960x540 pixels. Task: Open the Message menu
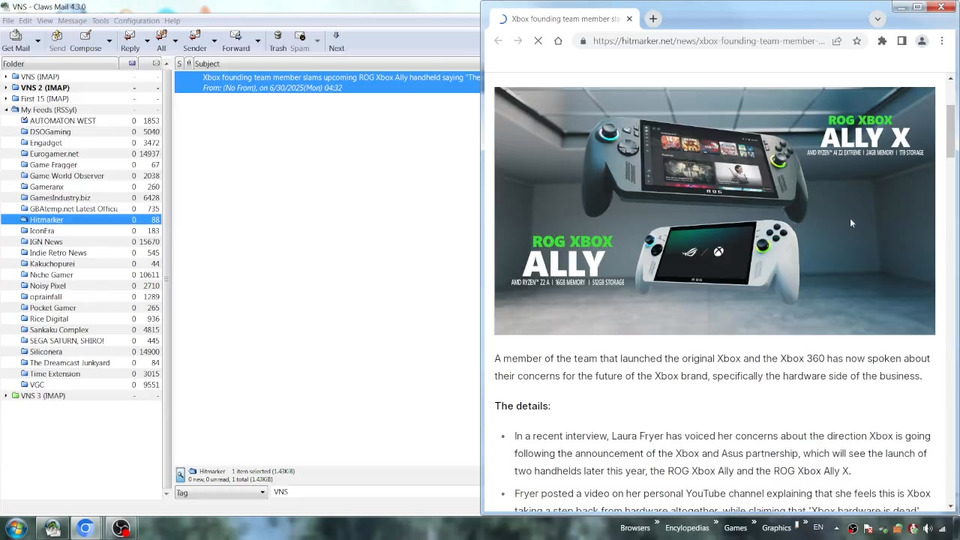point(72,21)
